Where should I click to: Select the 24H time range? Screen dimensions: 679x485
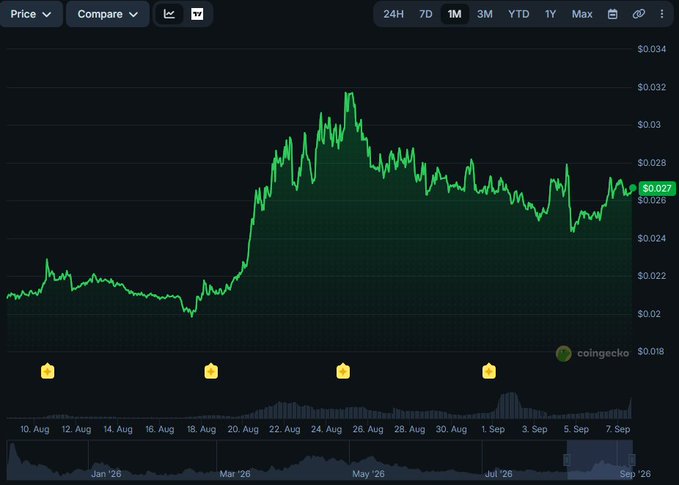(x=393, y=14)
